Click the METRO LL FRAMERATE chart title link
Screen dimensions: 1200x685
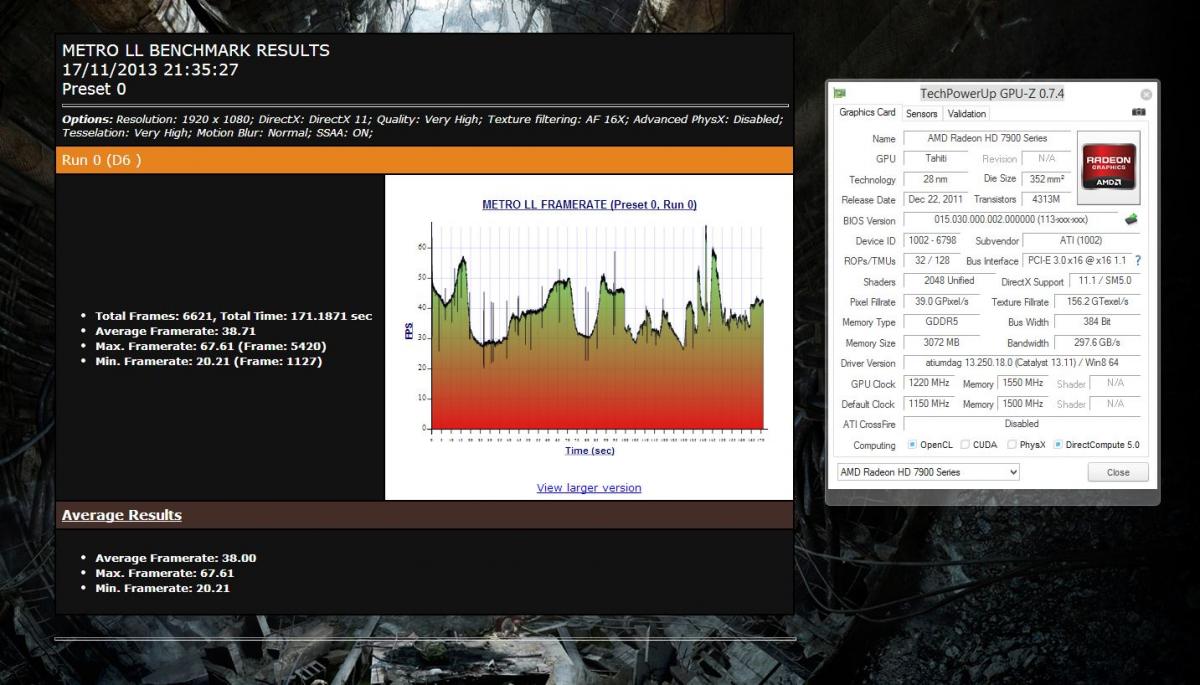click(589, 204)
